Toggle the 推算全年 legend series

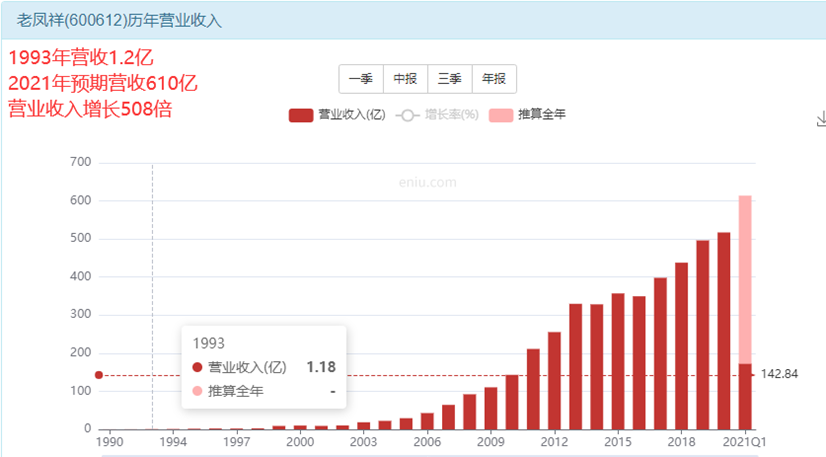[x=527, y=115]
